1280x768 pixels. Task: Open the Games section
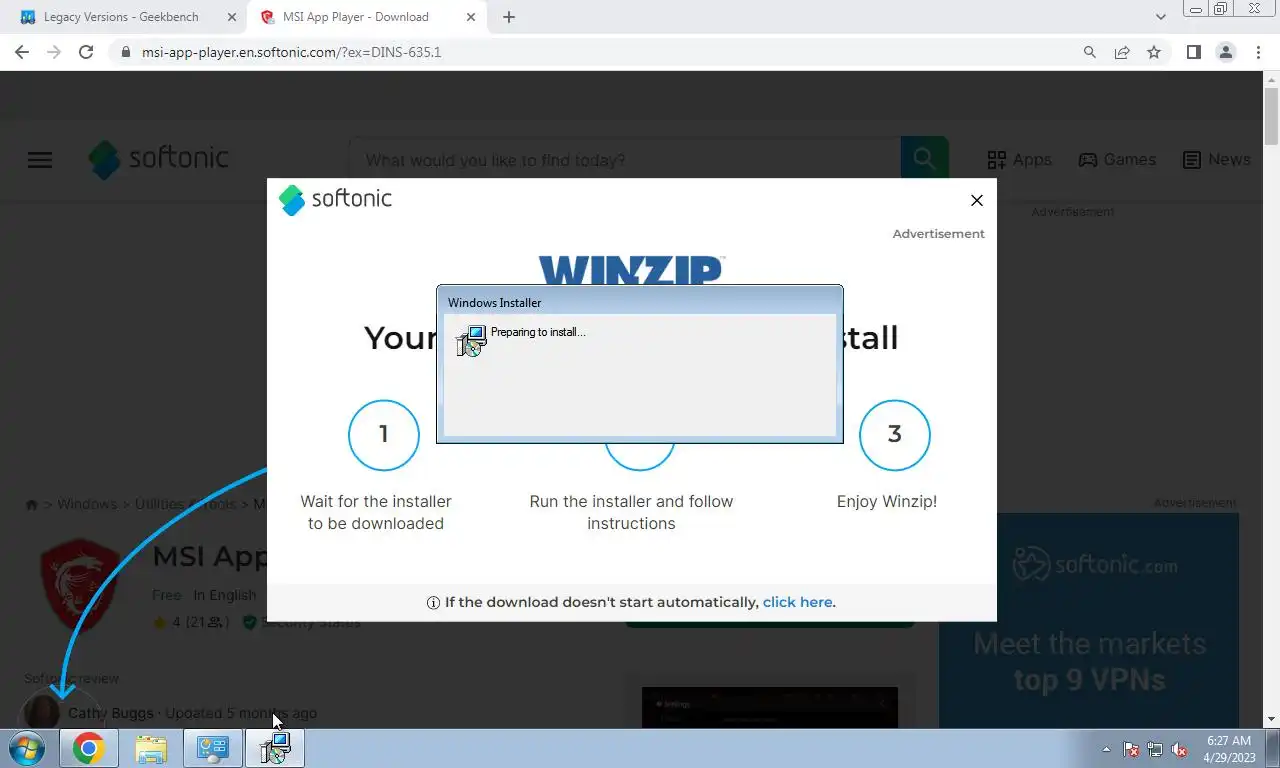[x=1117, y=160]
